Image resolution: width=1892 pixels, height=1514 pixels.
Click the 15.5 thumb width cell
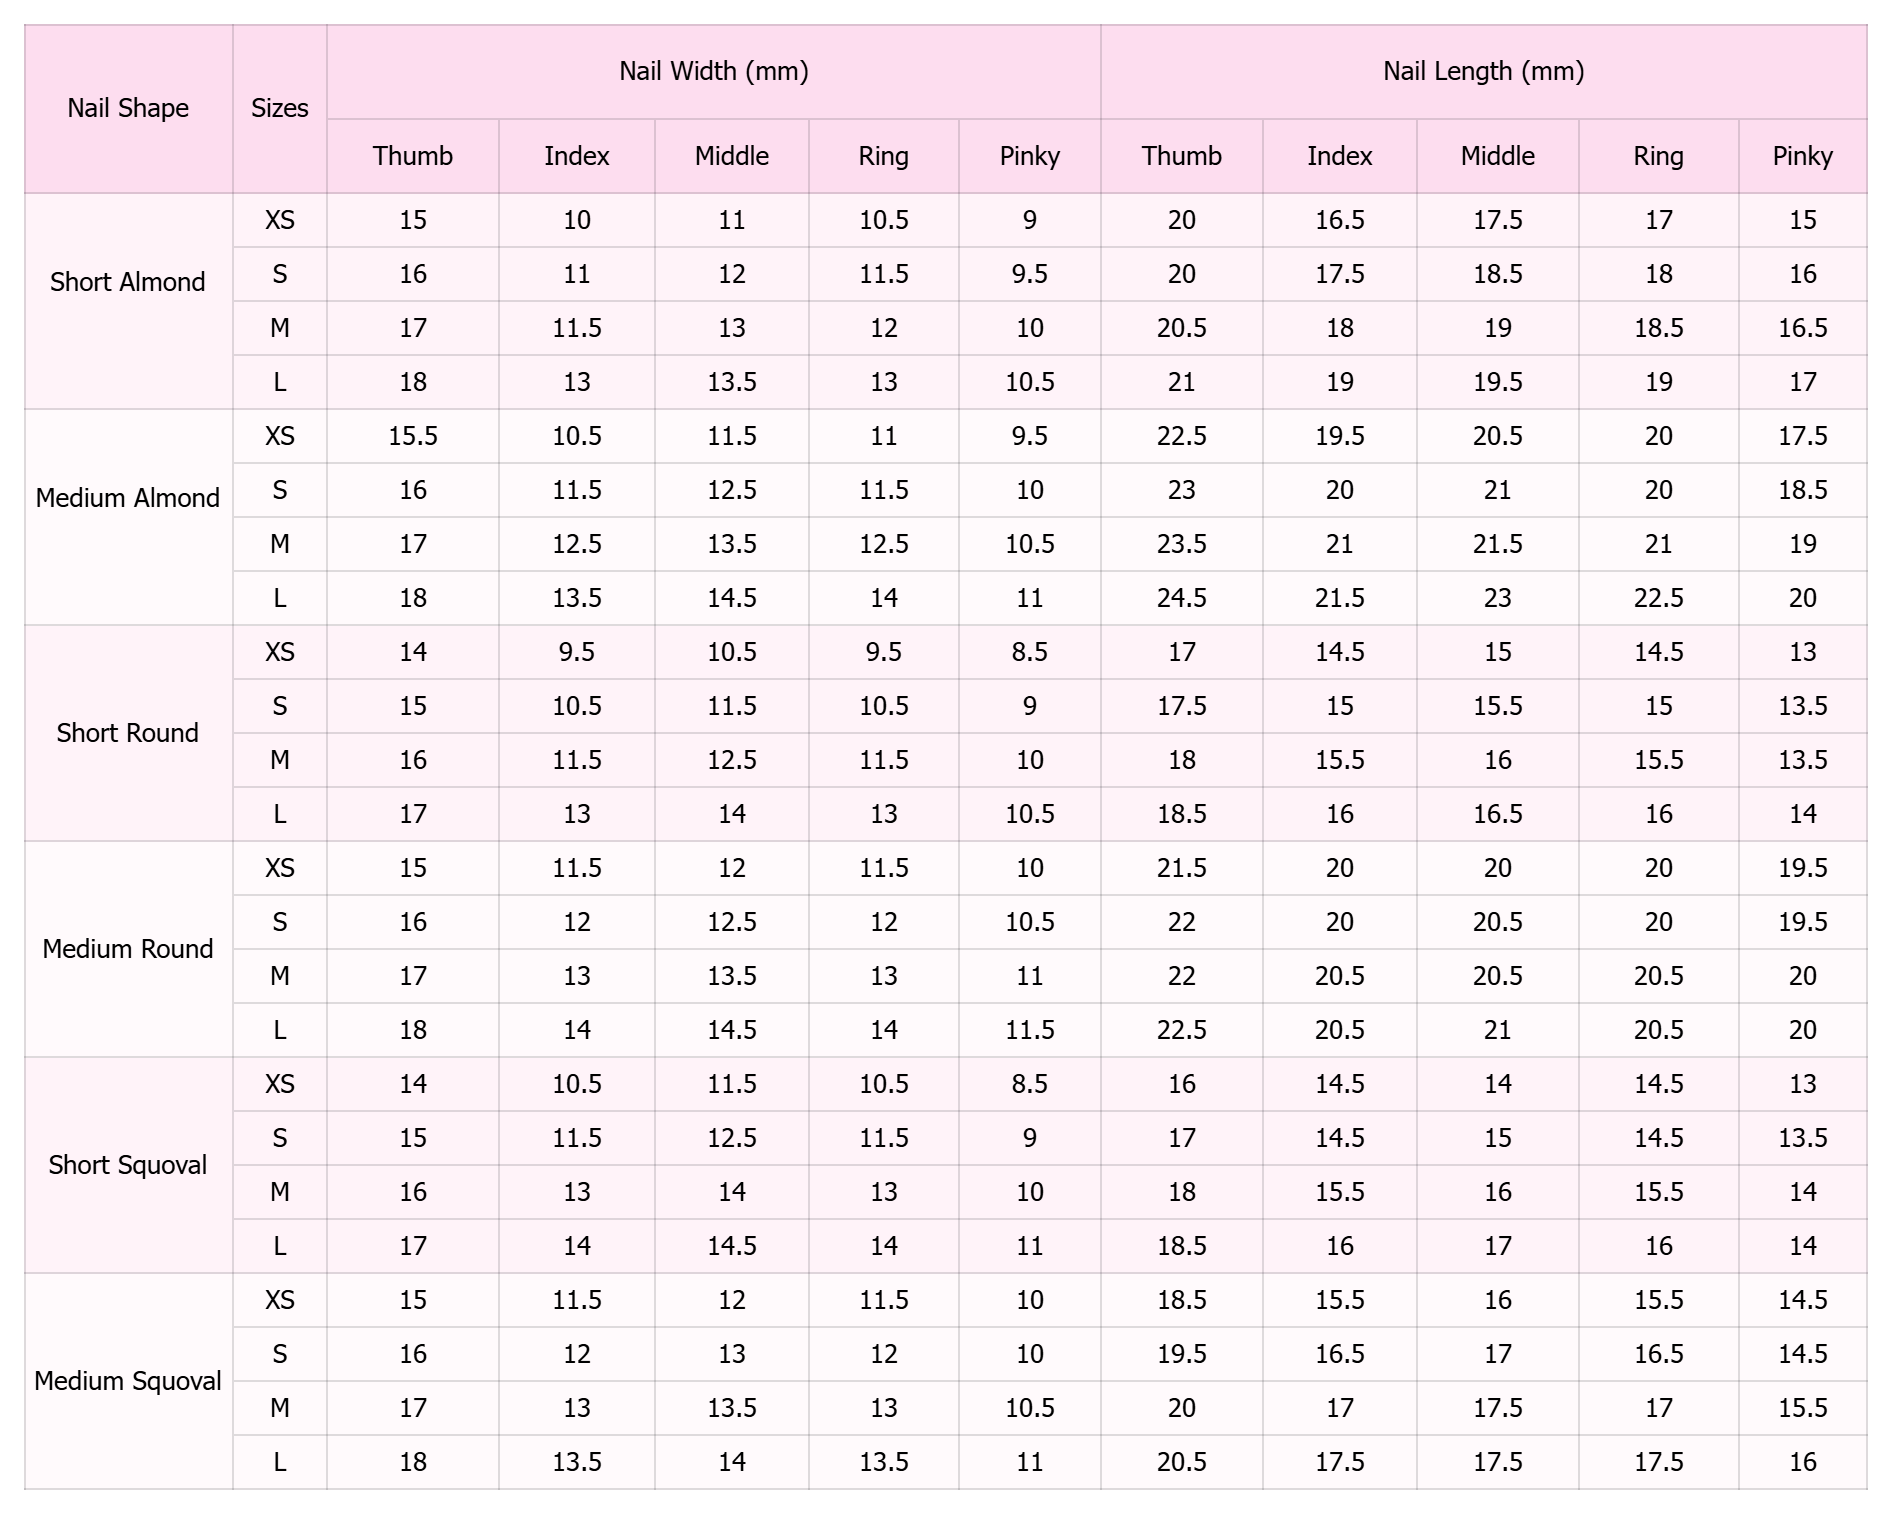coord(413,436)
